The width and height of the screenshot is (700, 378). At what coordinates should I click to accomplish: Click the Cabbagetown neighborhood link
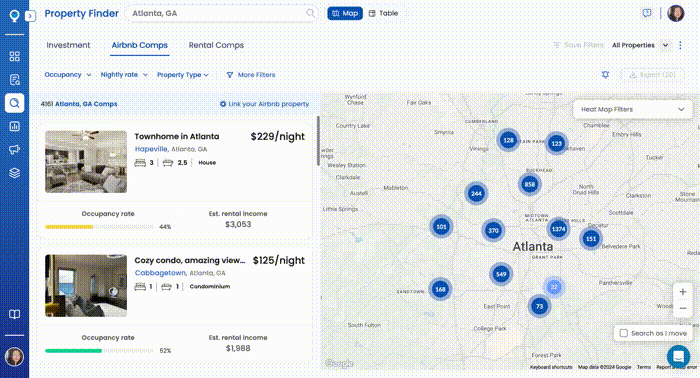pos(160,273)
